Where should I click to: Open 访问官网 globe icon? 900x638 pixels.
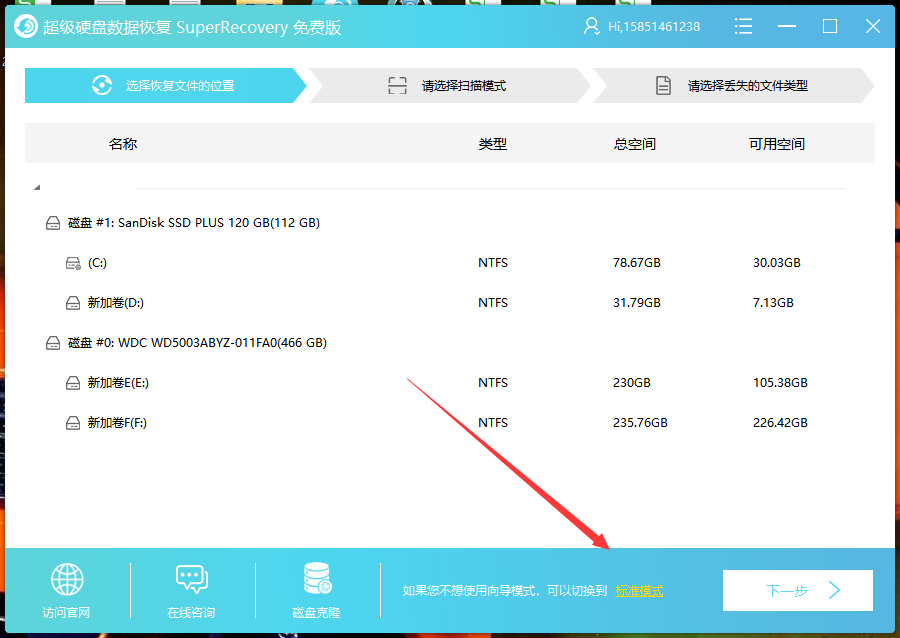click(x=67, y=579)
